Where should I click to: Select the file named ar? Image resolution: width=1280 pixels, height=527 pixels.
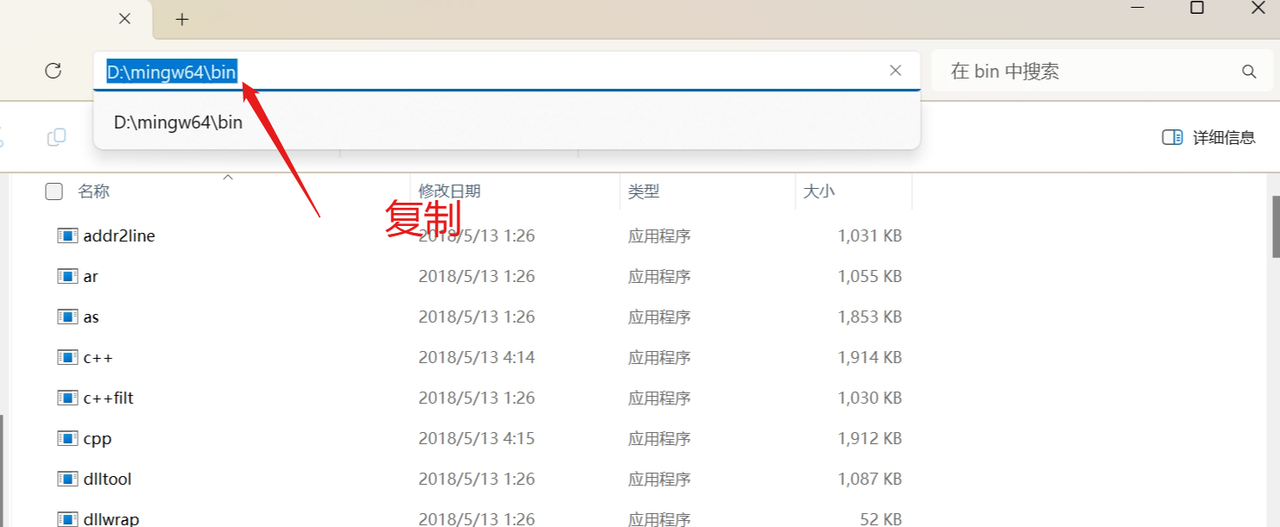(91, 277)
